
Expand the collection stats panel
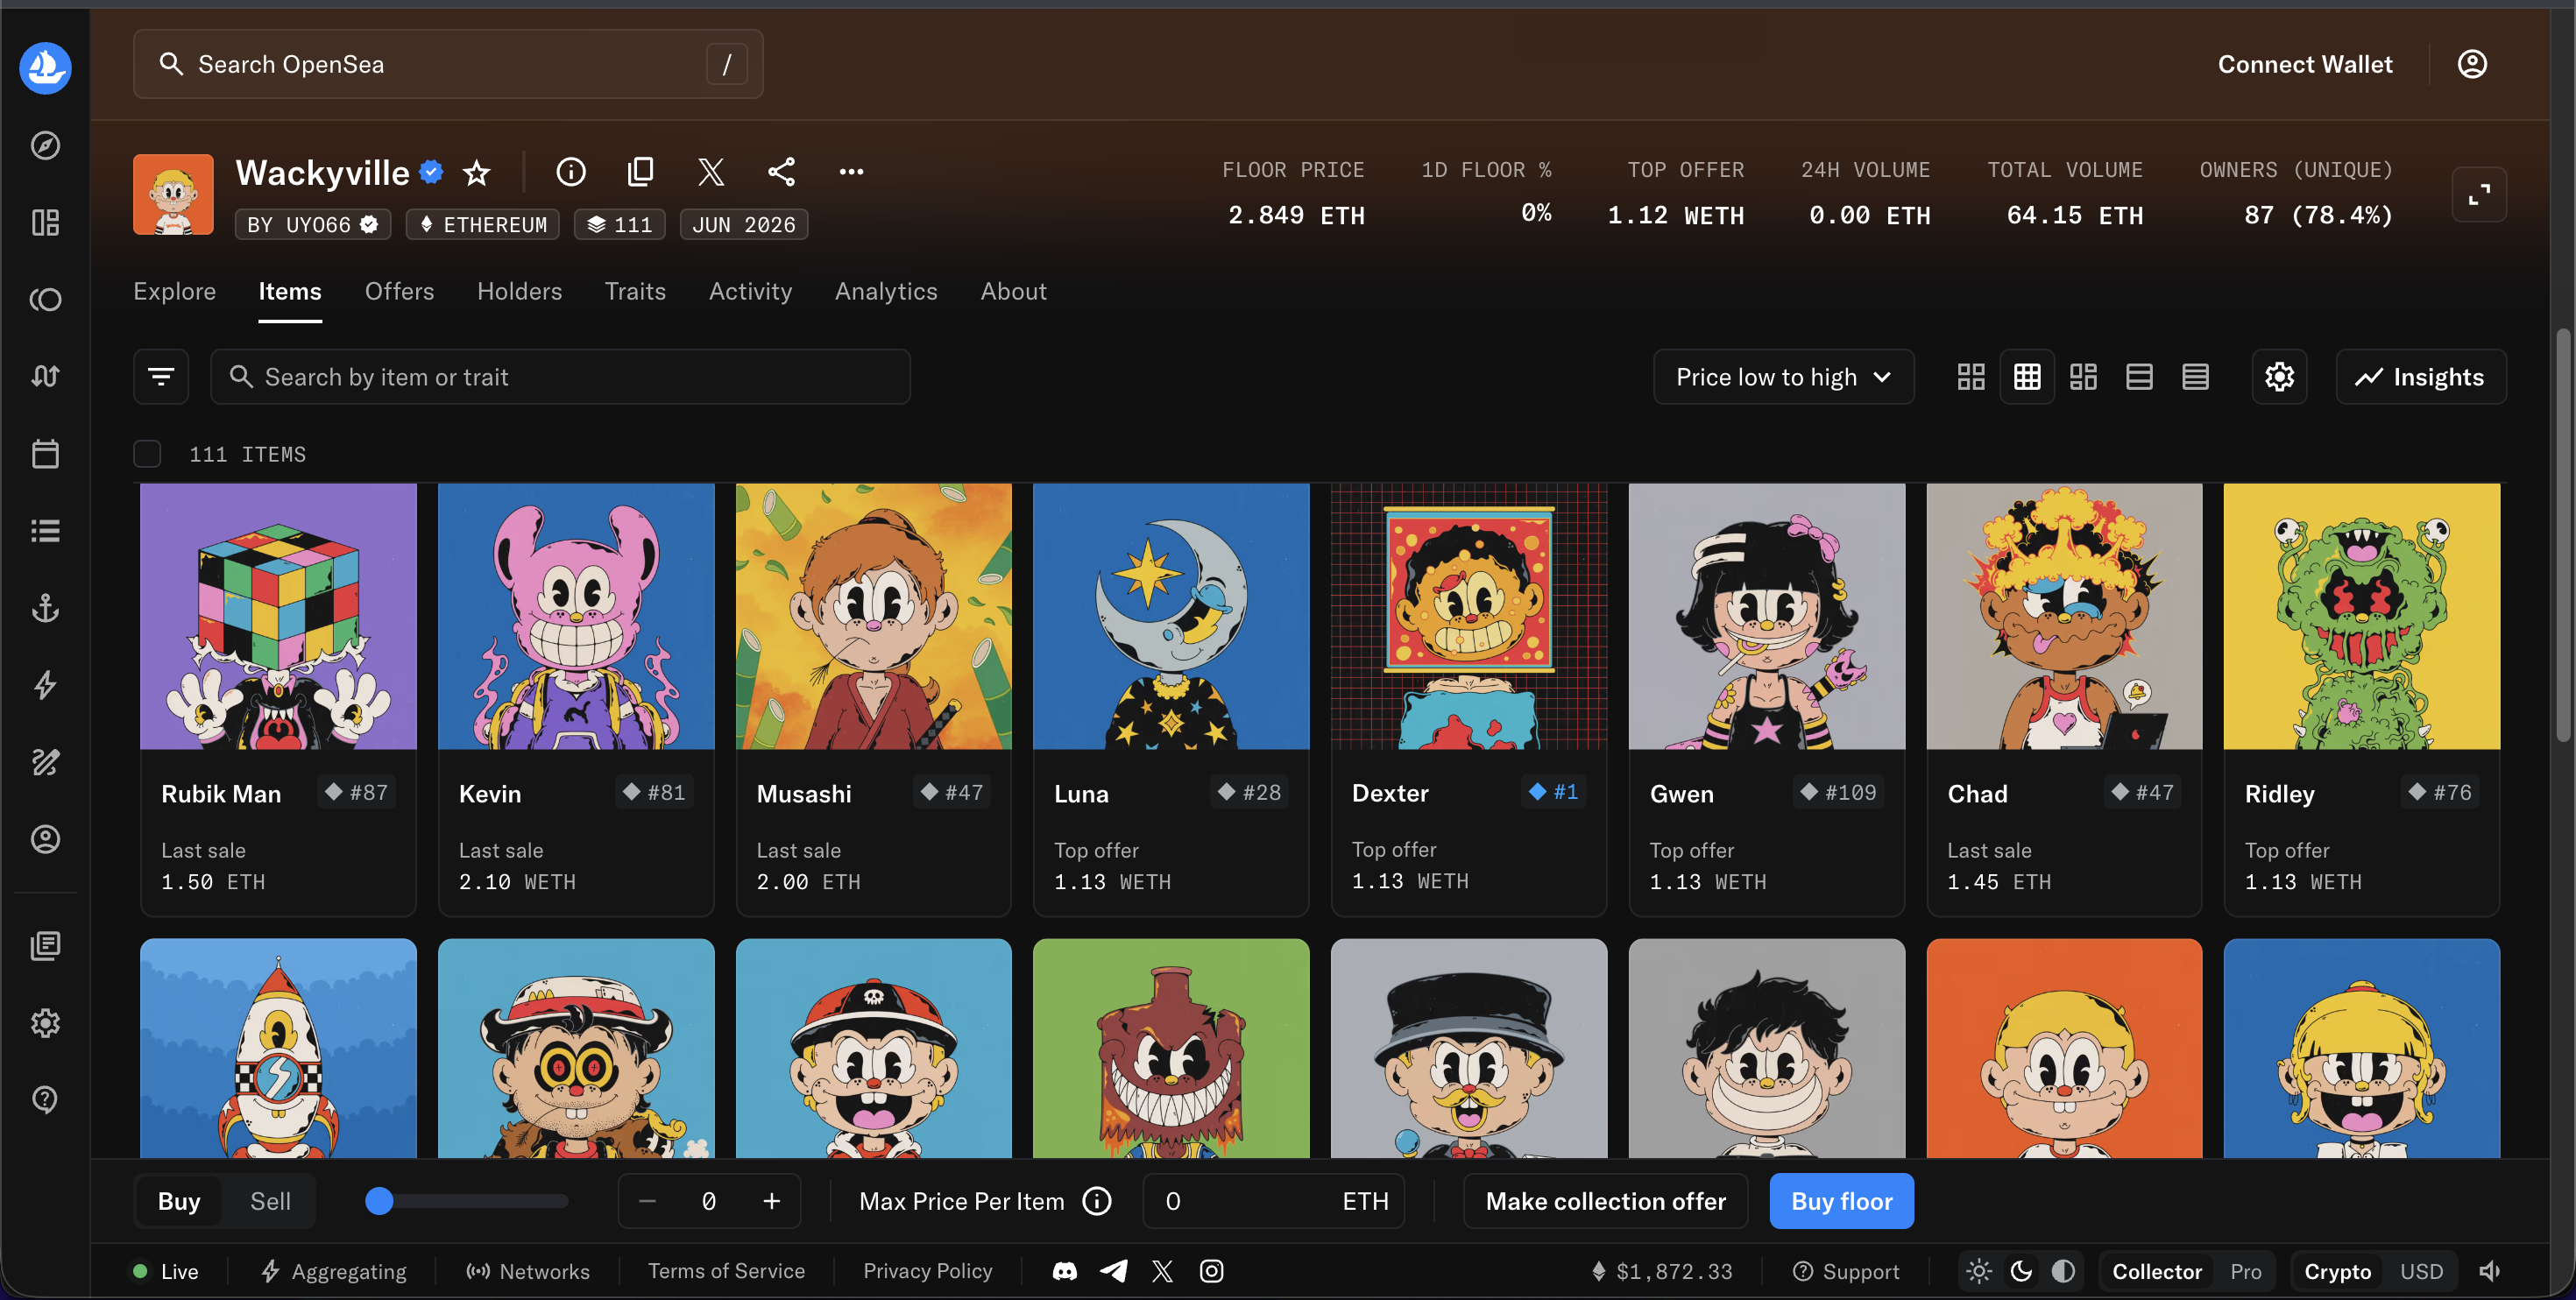(x=2479, y=195)
